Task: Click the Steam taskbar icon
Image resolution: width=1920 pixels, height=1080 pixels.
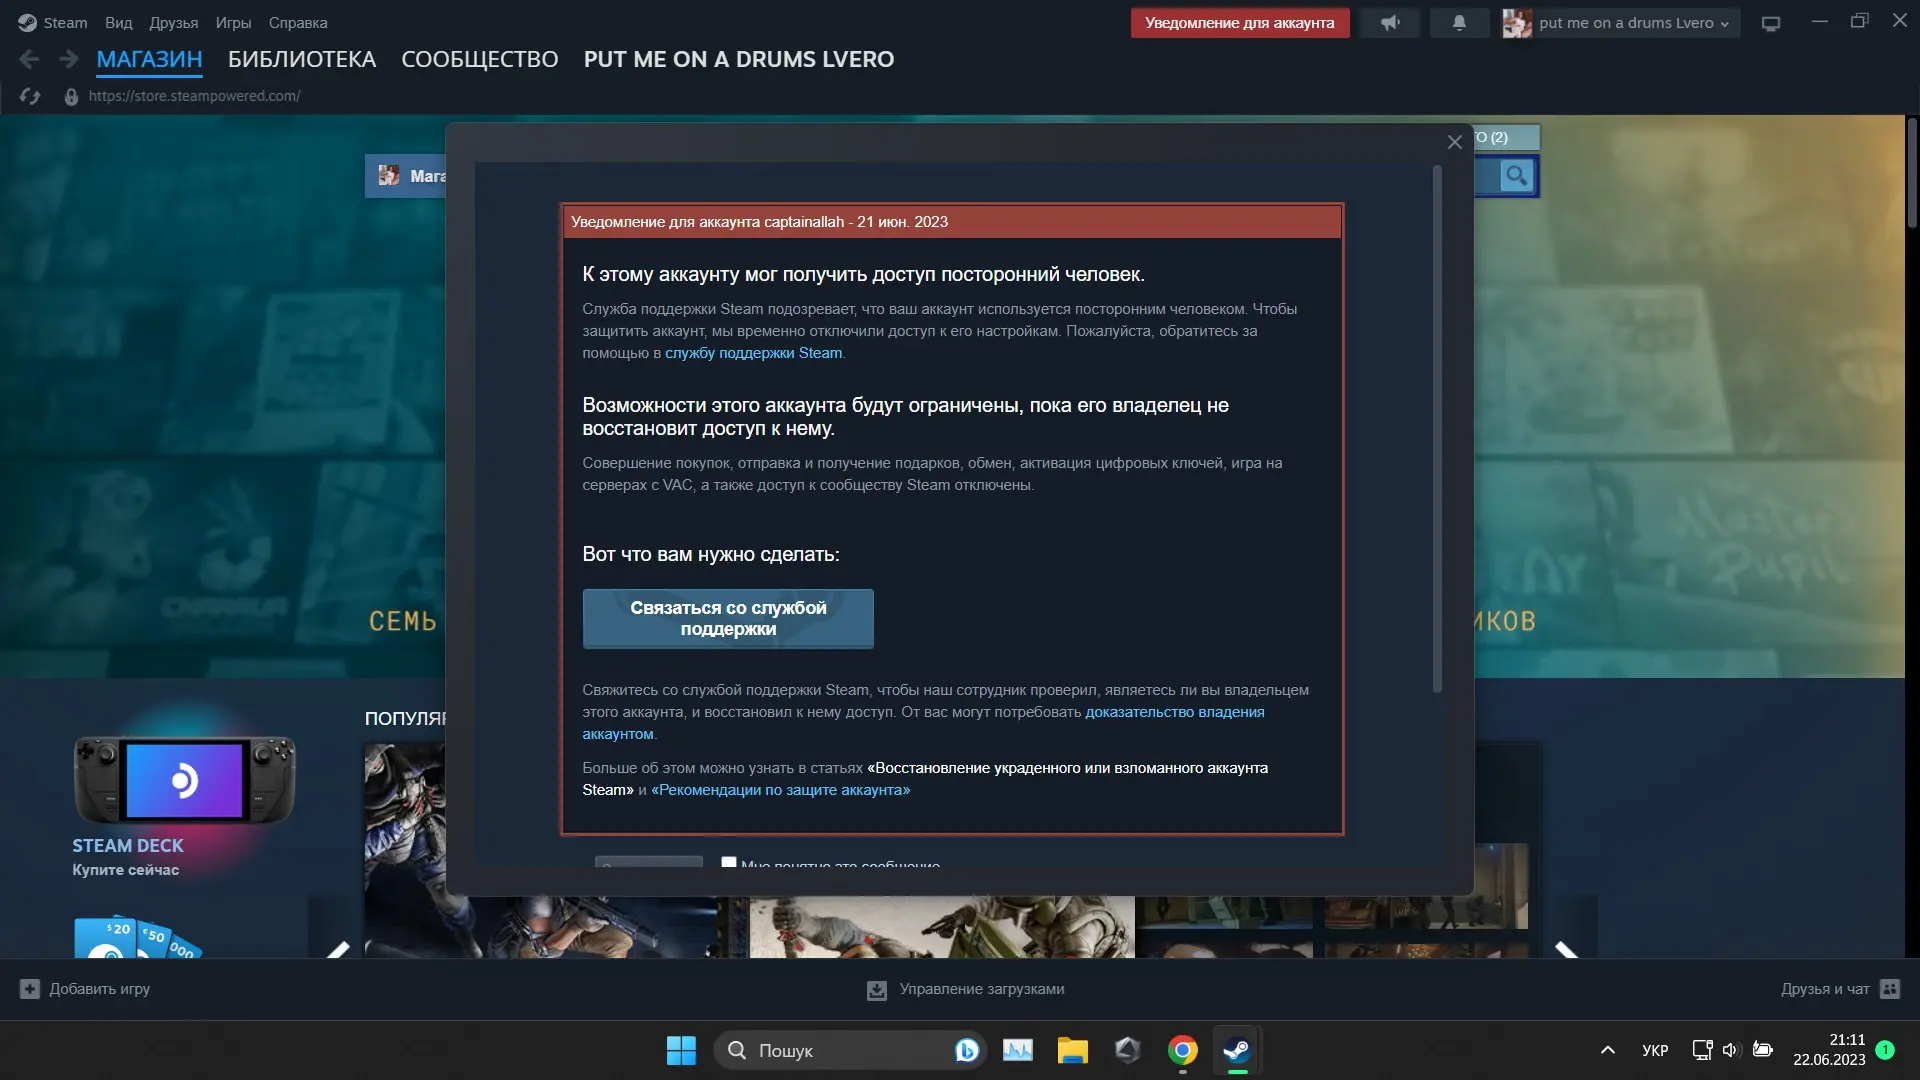Action: (1237, 1050)
